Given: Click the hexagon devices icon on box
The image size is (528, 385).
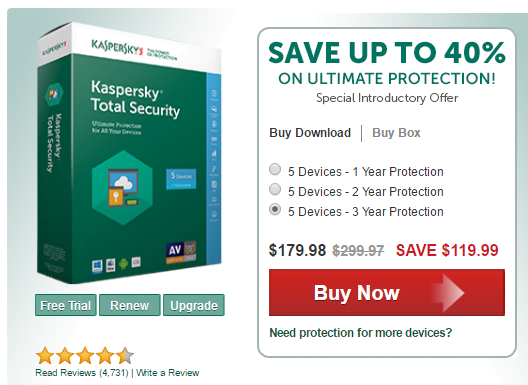Looking at the screenshot, I should [x=122, y=188].
